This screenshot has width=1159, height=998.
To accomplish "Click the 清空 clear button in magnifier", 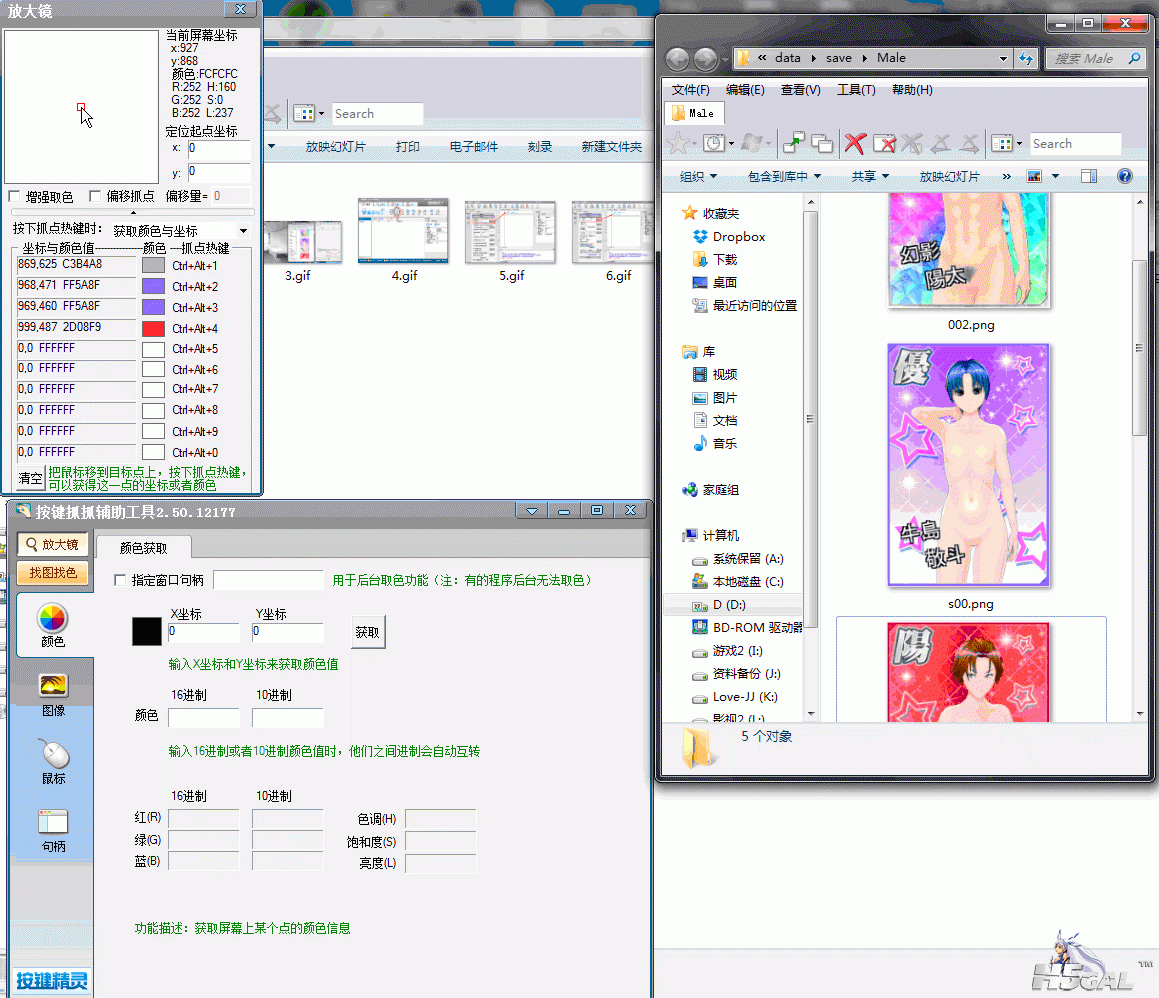I will pos(30,478).
